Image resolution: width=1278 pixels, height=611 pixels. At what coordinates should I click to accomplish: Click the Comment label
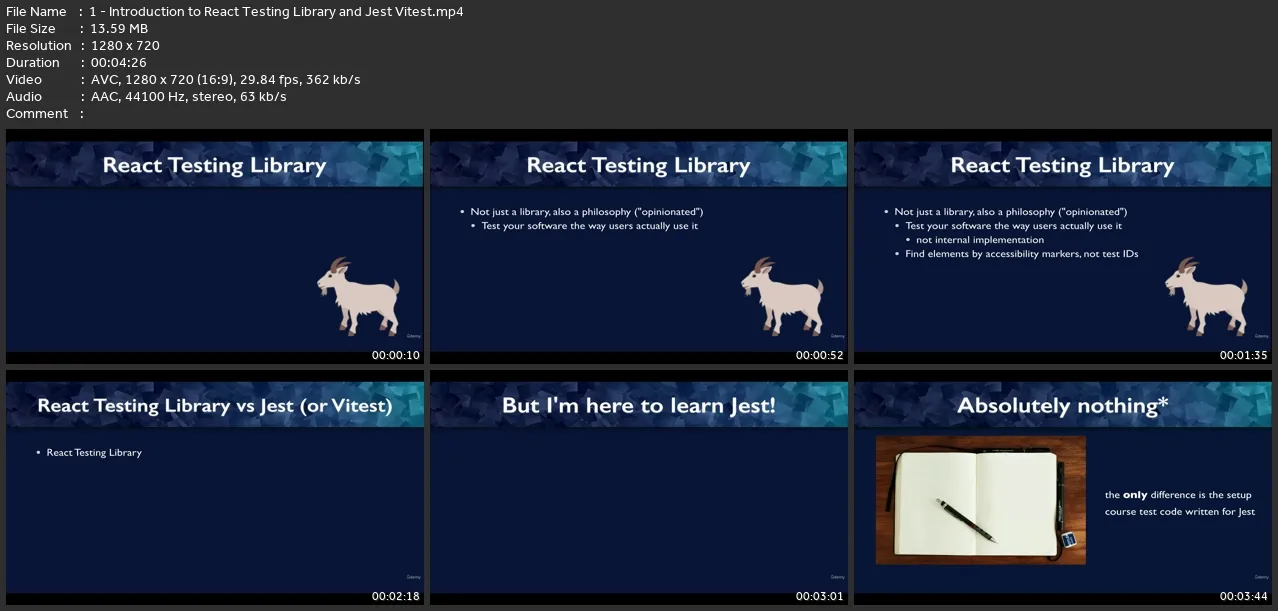tap(37, 114)
